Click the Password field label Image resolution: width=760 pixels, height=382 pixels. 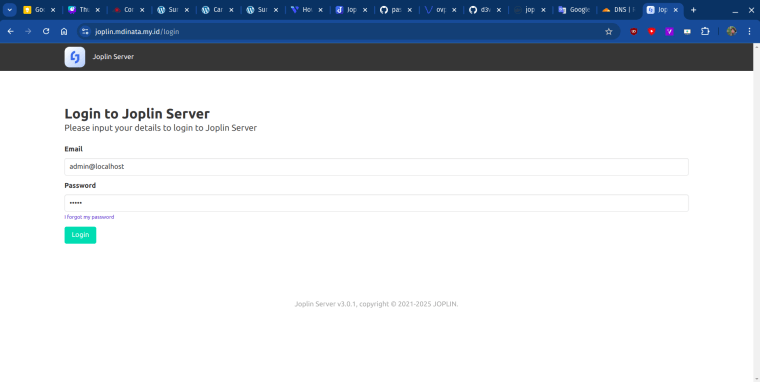[80, 185]
